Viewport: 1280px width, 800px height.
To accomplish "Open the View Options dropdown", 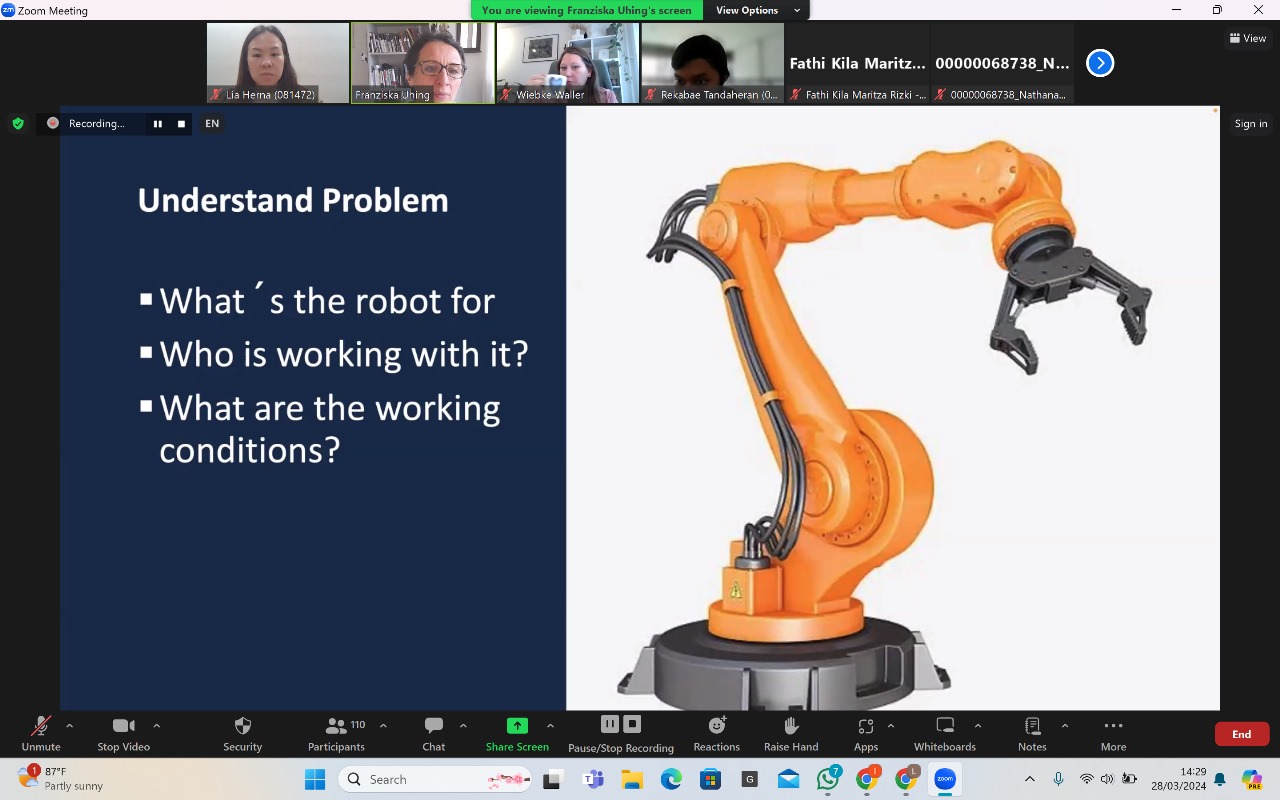I will point(757,10).
